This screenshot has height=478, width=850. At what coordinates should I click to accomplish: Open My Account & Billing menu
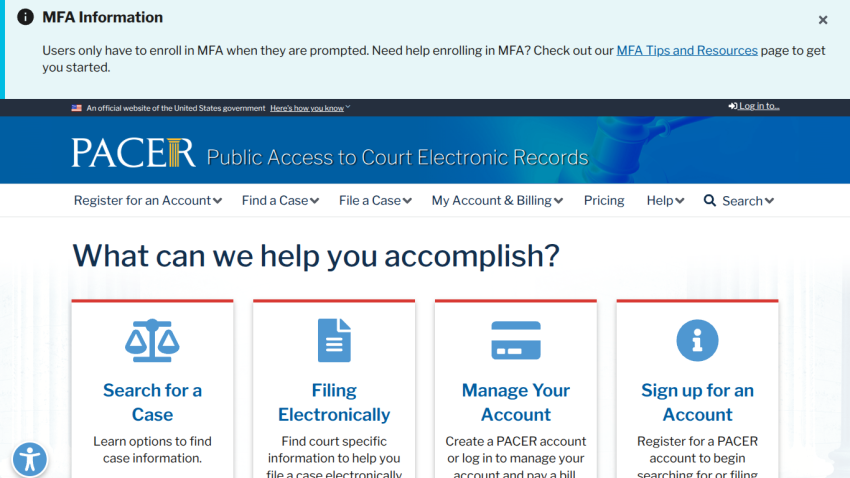(x=497, y=201)
